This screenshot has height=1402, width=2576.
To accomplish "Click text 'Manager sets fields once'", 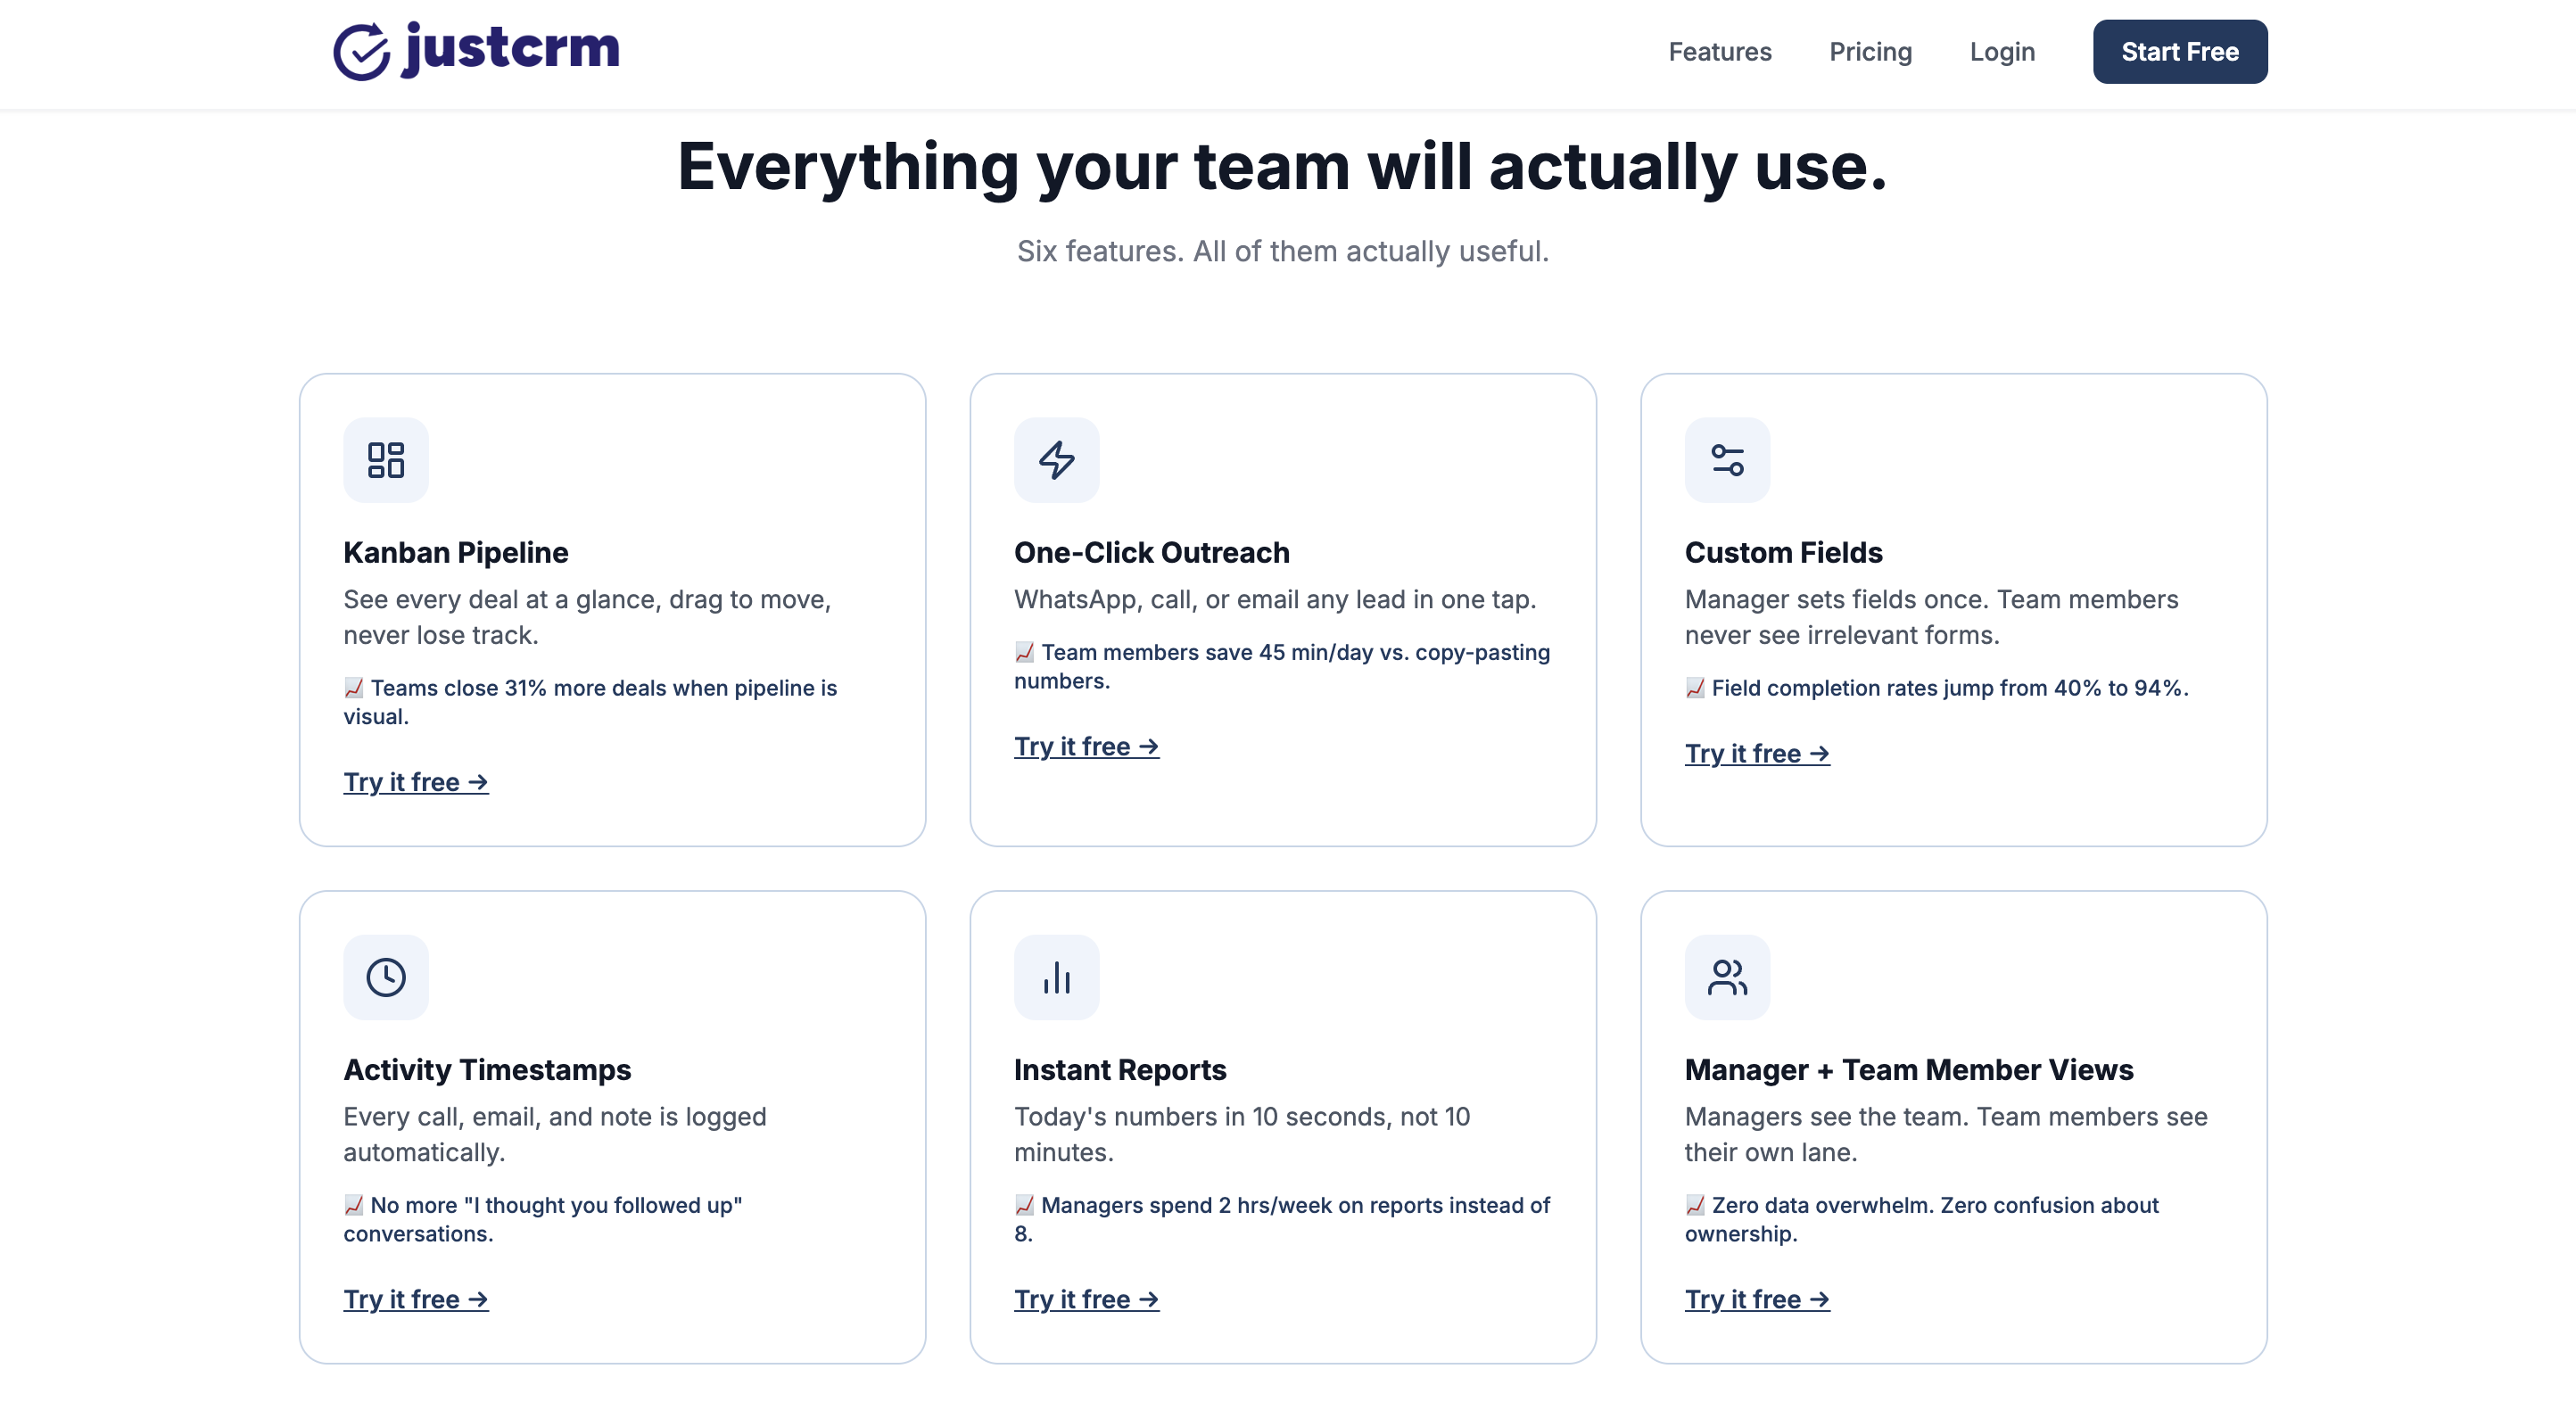I will coord(1837,599).
